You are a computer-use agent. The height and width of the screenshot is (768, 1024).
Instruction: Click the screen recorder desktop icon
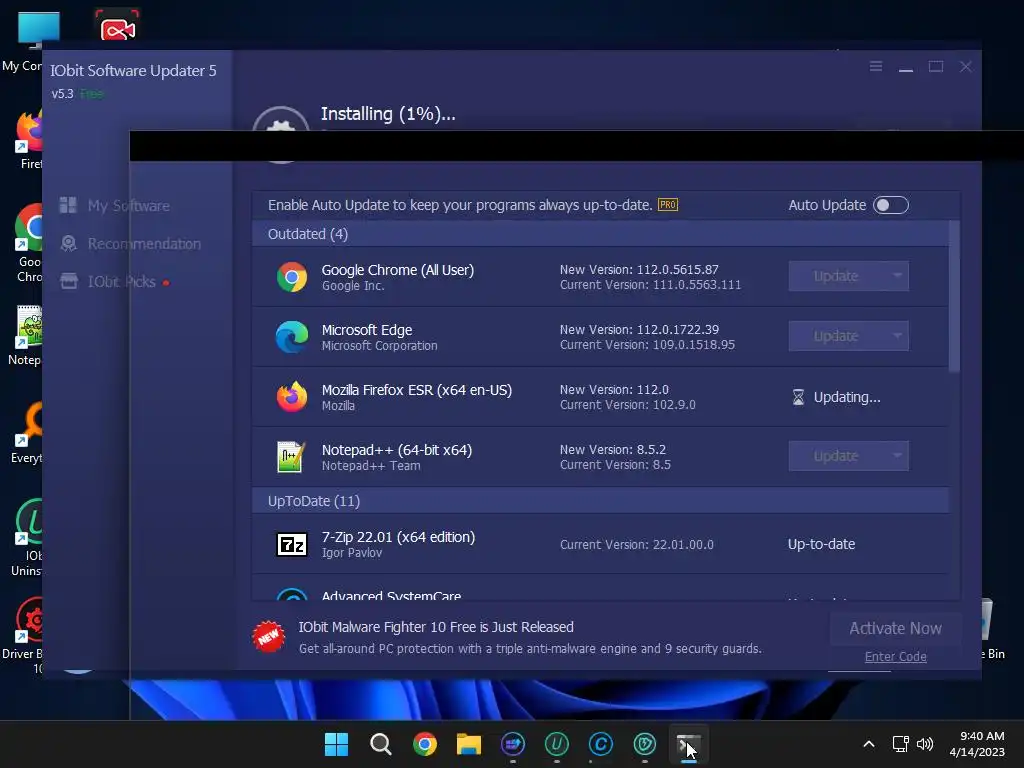[x=117, y=25]
